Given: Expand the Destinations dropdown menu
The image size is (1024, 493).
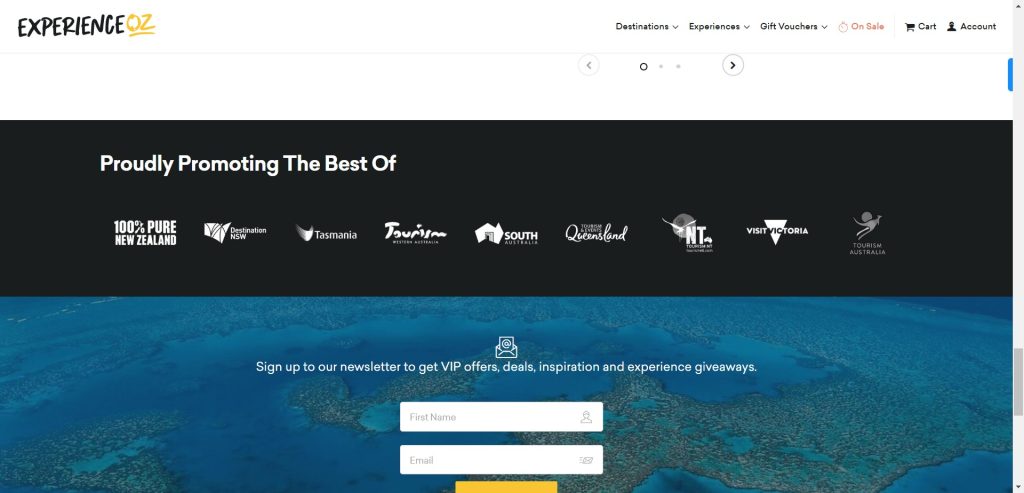Looking at the screenshot, I should 647,27.
